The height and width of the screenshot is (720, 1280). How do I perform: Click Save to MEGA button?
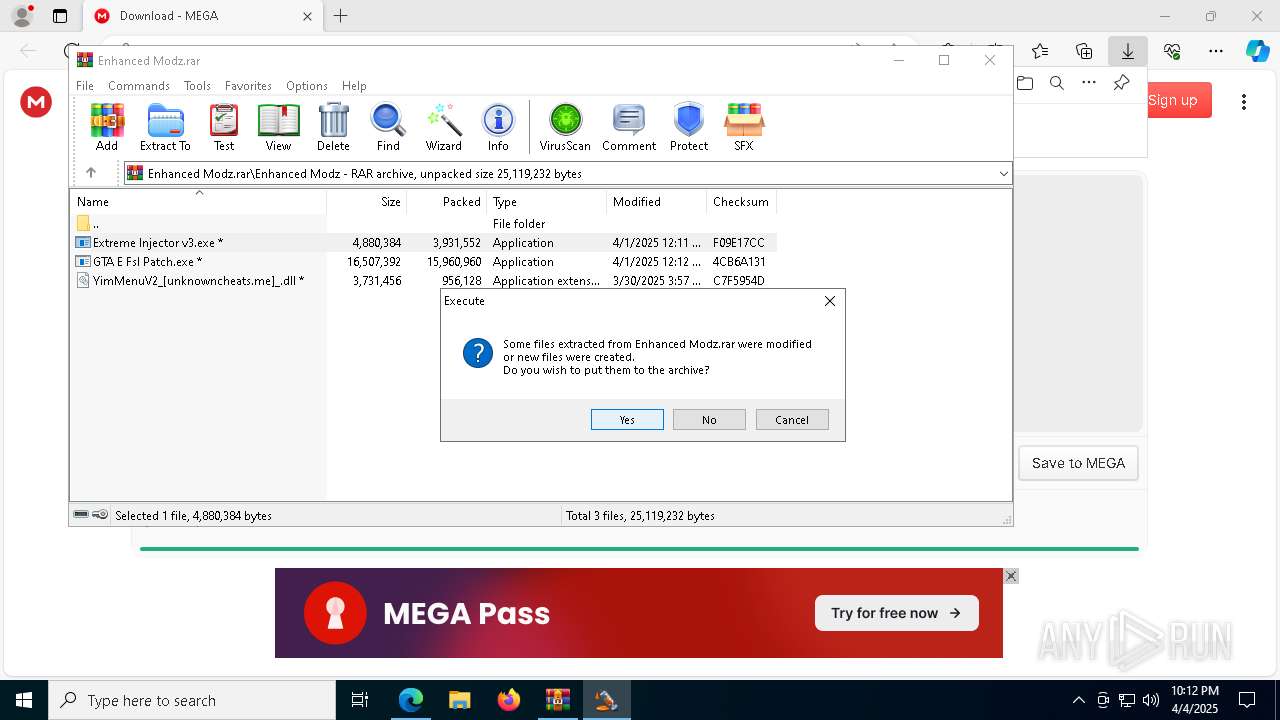point(1078,463)
